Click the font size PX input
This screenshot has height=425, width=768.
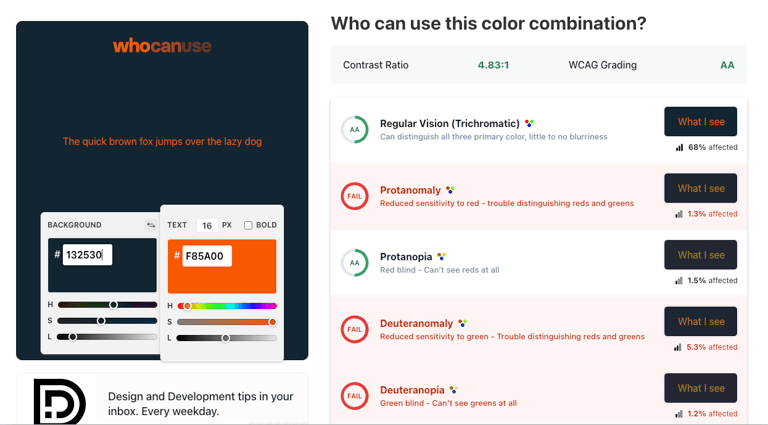point(207,226)
